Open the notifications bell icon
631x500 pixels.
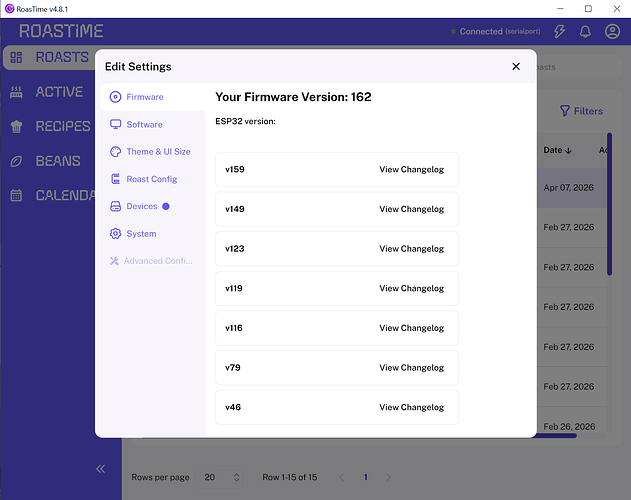586,32
